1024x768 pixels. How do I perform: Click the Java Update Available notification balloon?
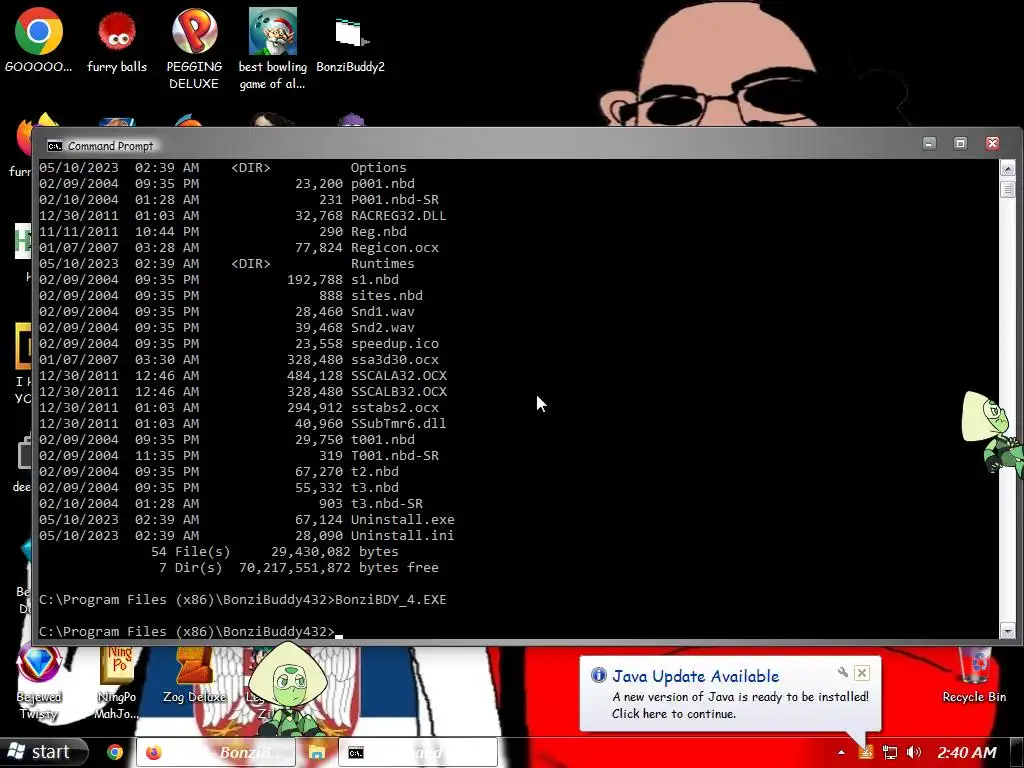(x=730, y=694)
